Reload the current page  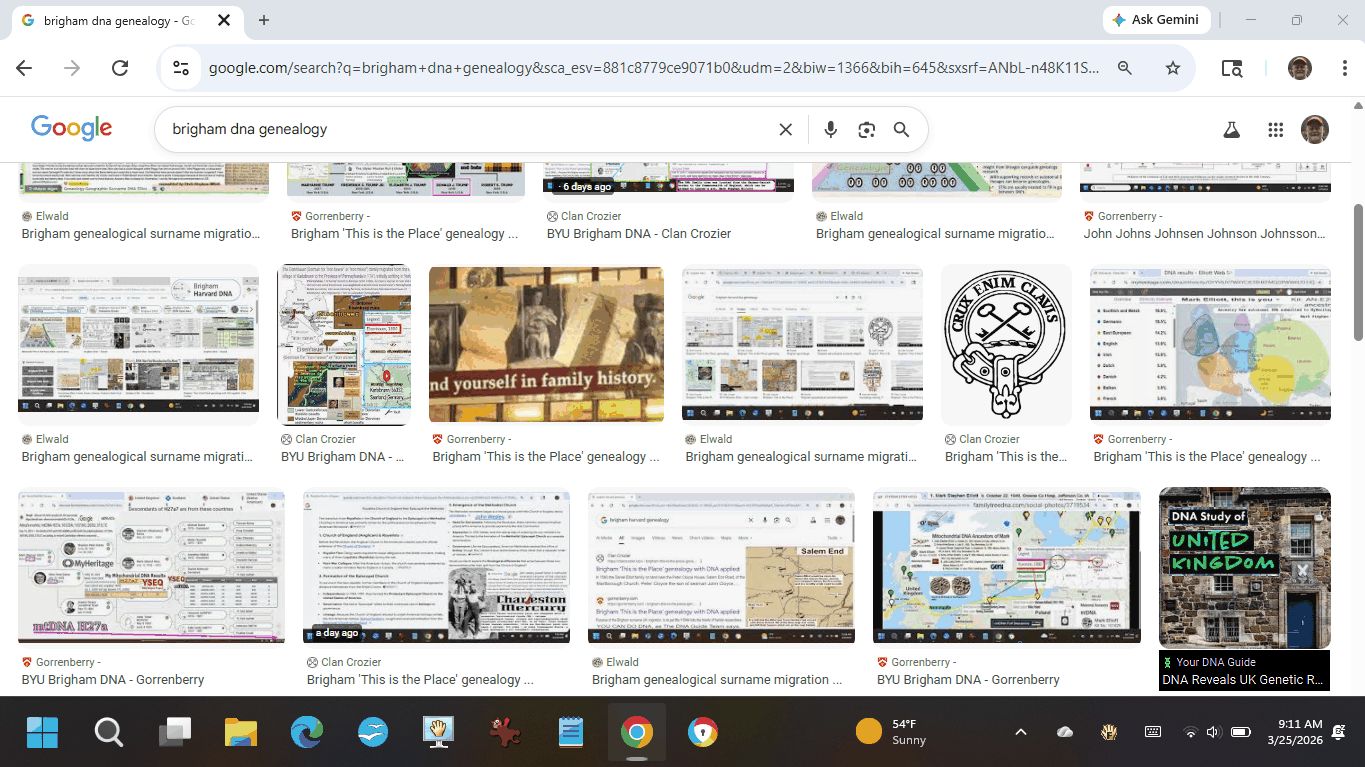point(120,68)
